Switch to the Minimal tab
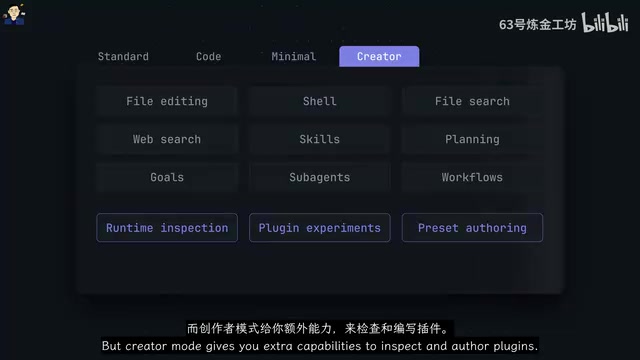Viewport: 640px width, 360px height. pyautogui.click(x=293, y=56)
